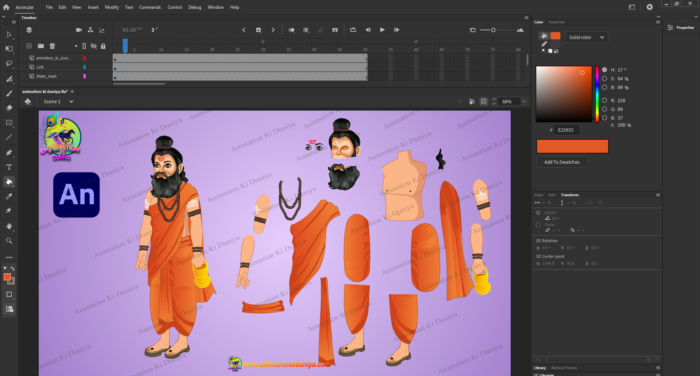Select the R red radio button

(604, 100)
